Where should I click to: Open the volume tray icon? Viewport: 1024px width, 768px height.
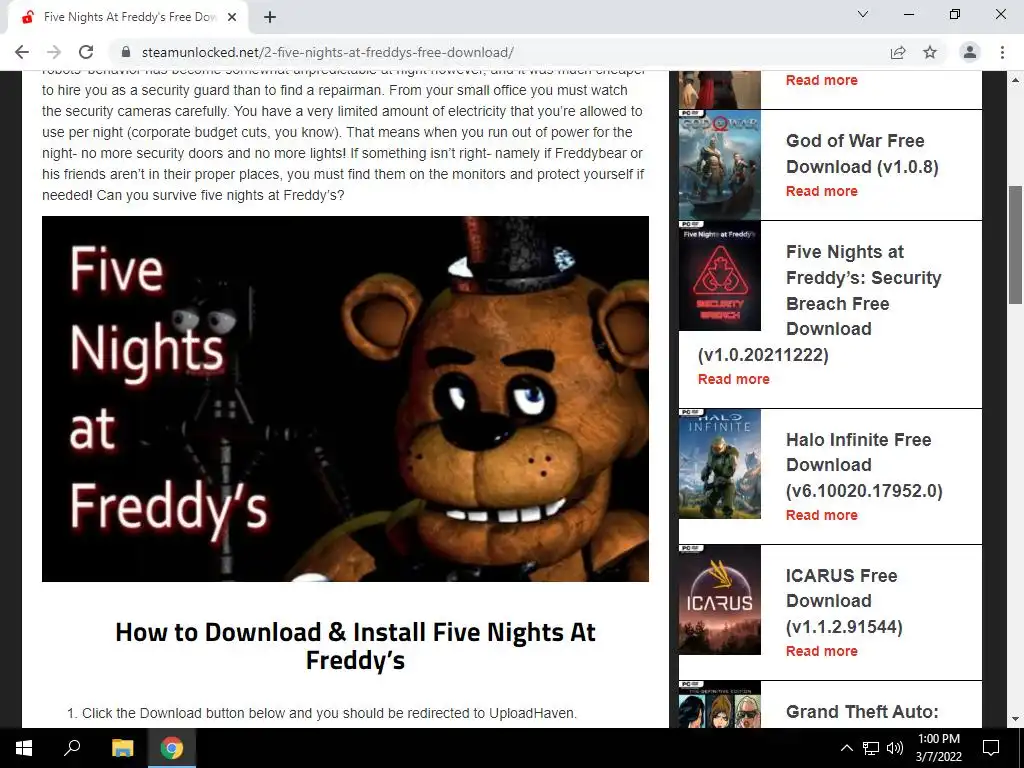click(x=895, y=748)
